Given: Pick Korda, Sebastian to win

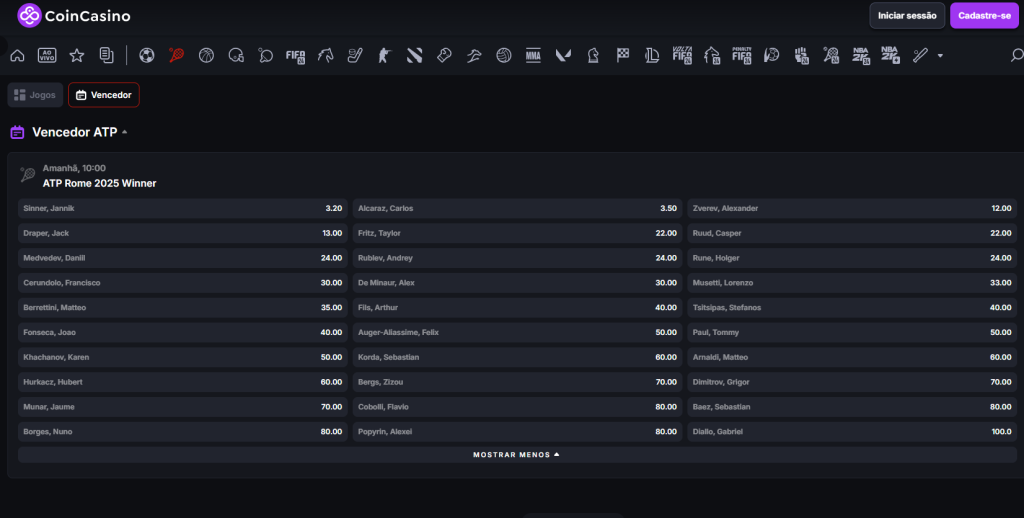Looking at the screenshot, I should (x=517, y=357).
